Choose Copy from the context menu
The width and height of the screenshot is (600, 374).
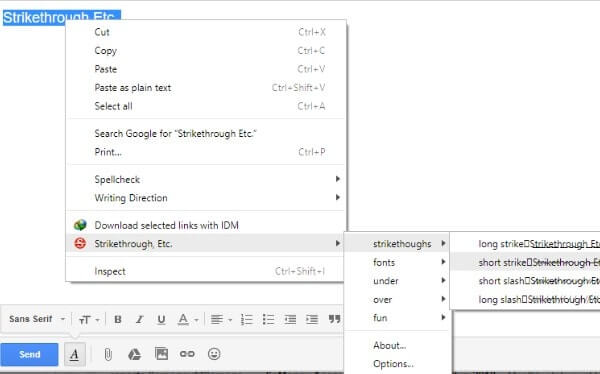coord(206,51)
